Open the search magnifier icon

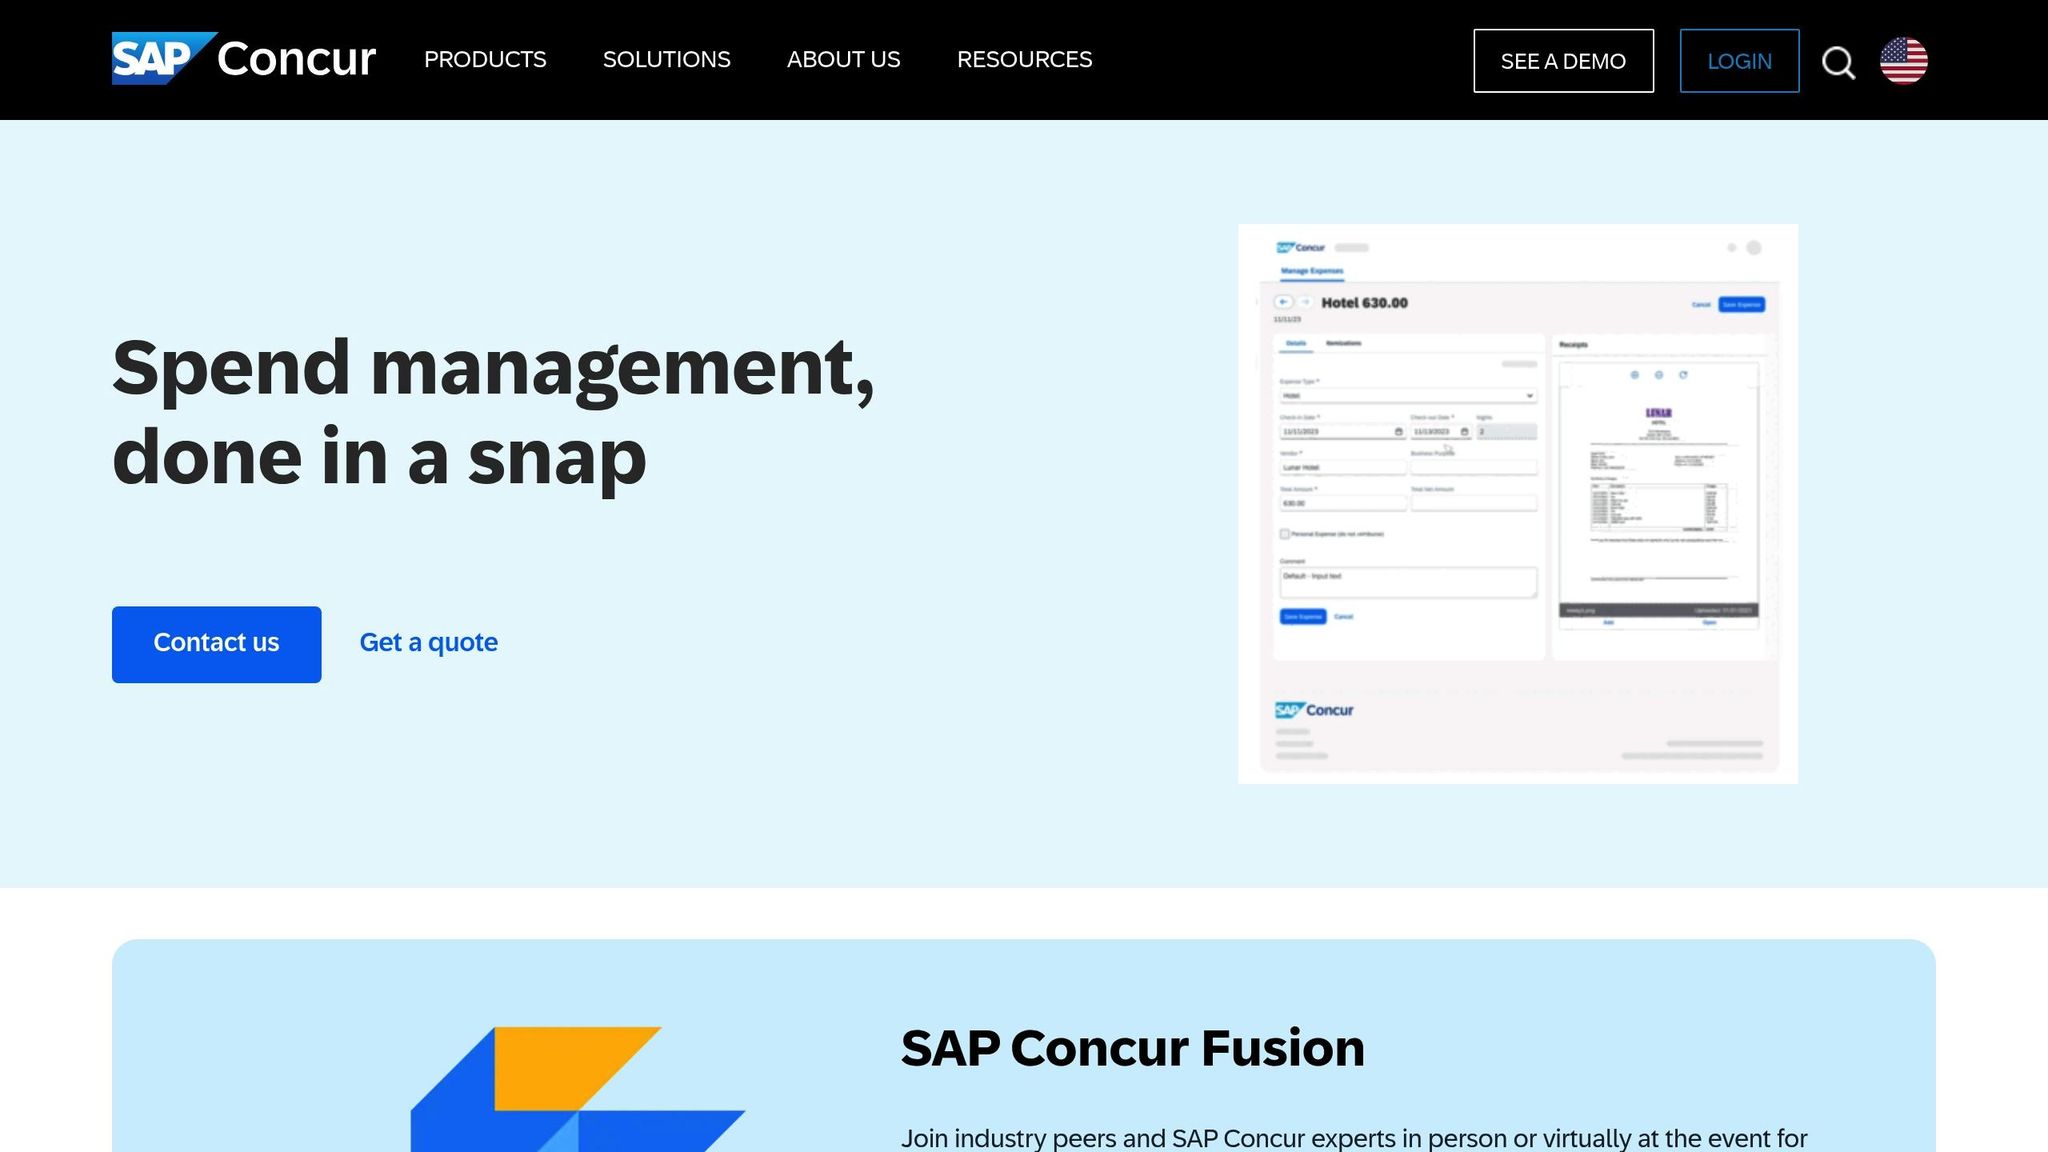pyautogui.click(x=1838, y=62)
